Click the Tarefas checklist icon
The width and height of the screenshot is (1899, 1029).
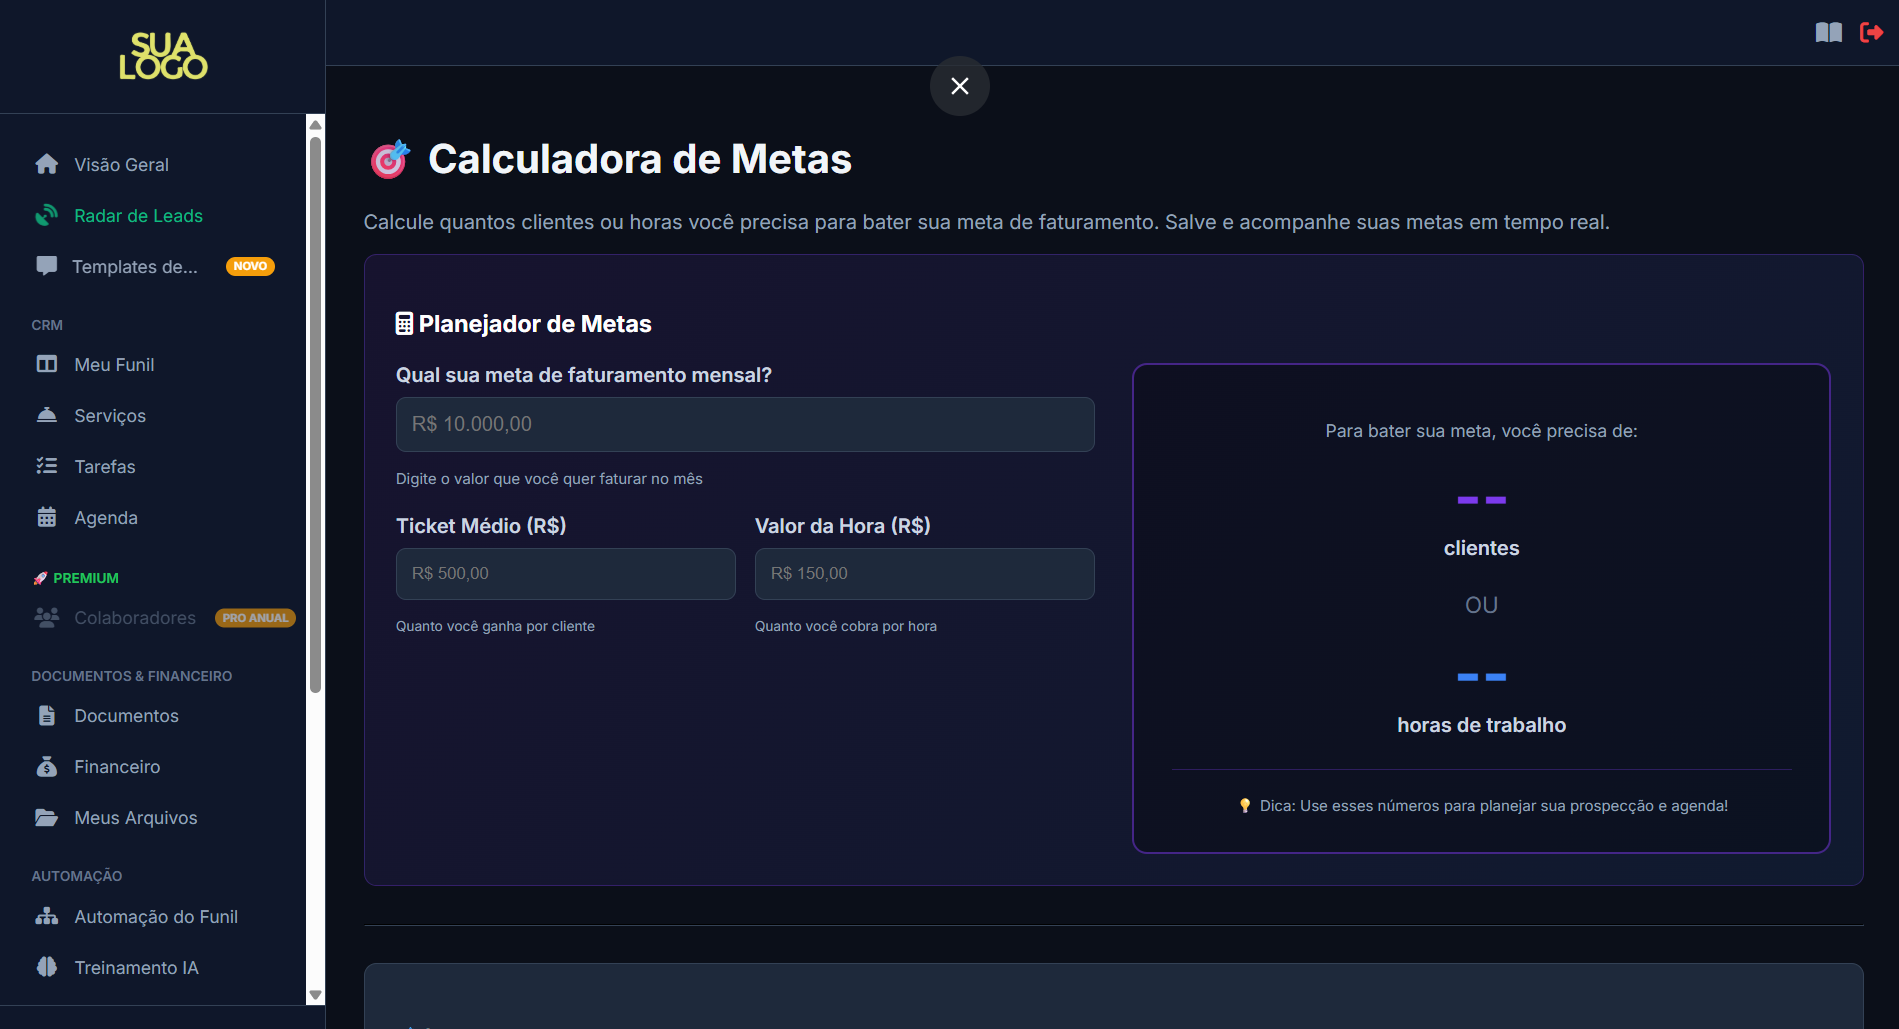coord(46,466)
